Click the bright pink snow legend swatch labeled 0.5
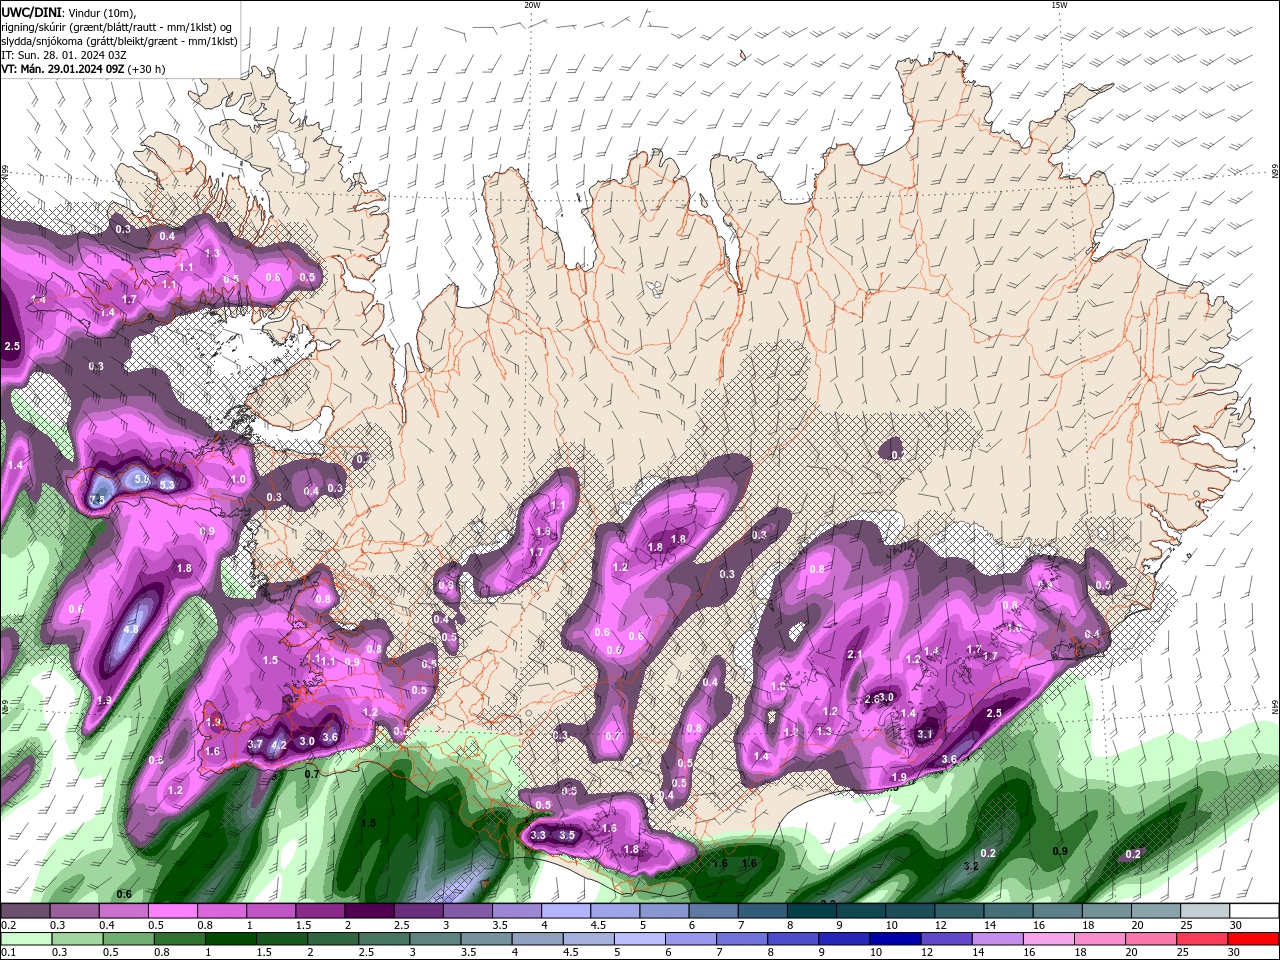 click(172, 911)
